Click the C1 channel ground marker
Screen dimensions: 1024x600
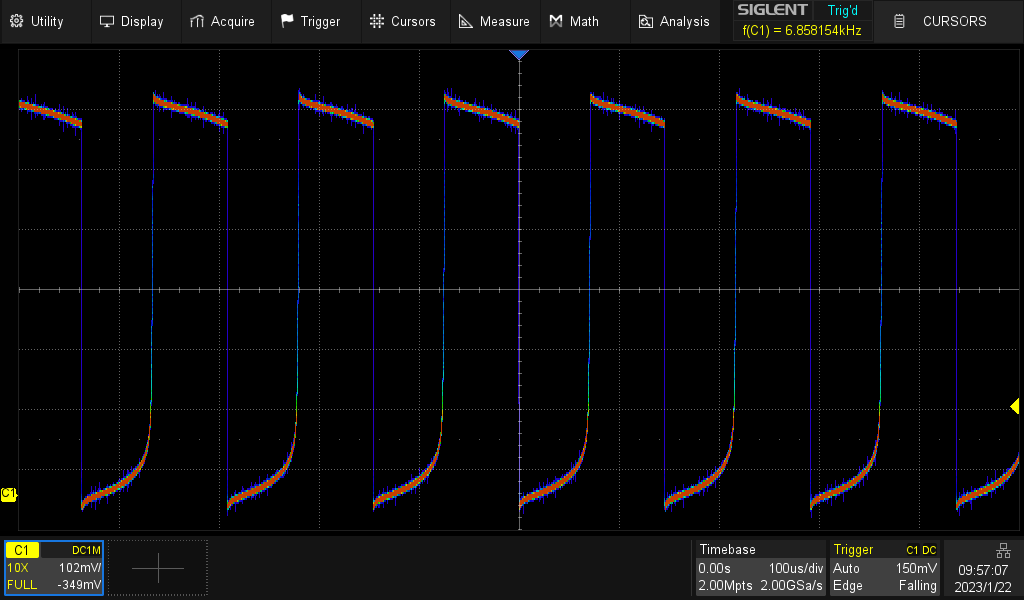point(9,494)
